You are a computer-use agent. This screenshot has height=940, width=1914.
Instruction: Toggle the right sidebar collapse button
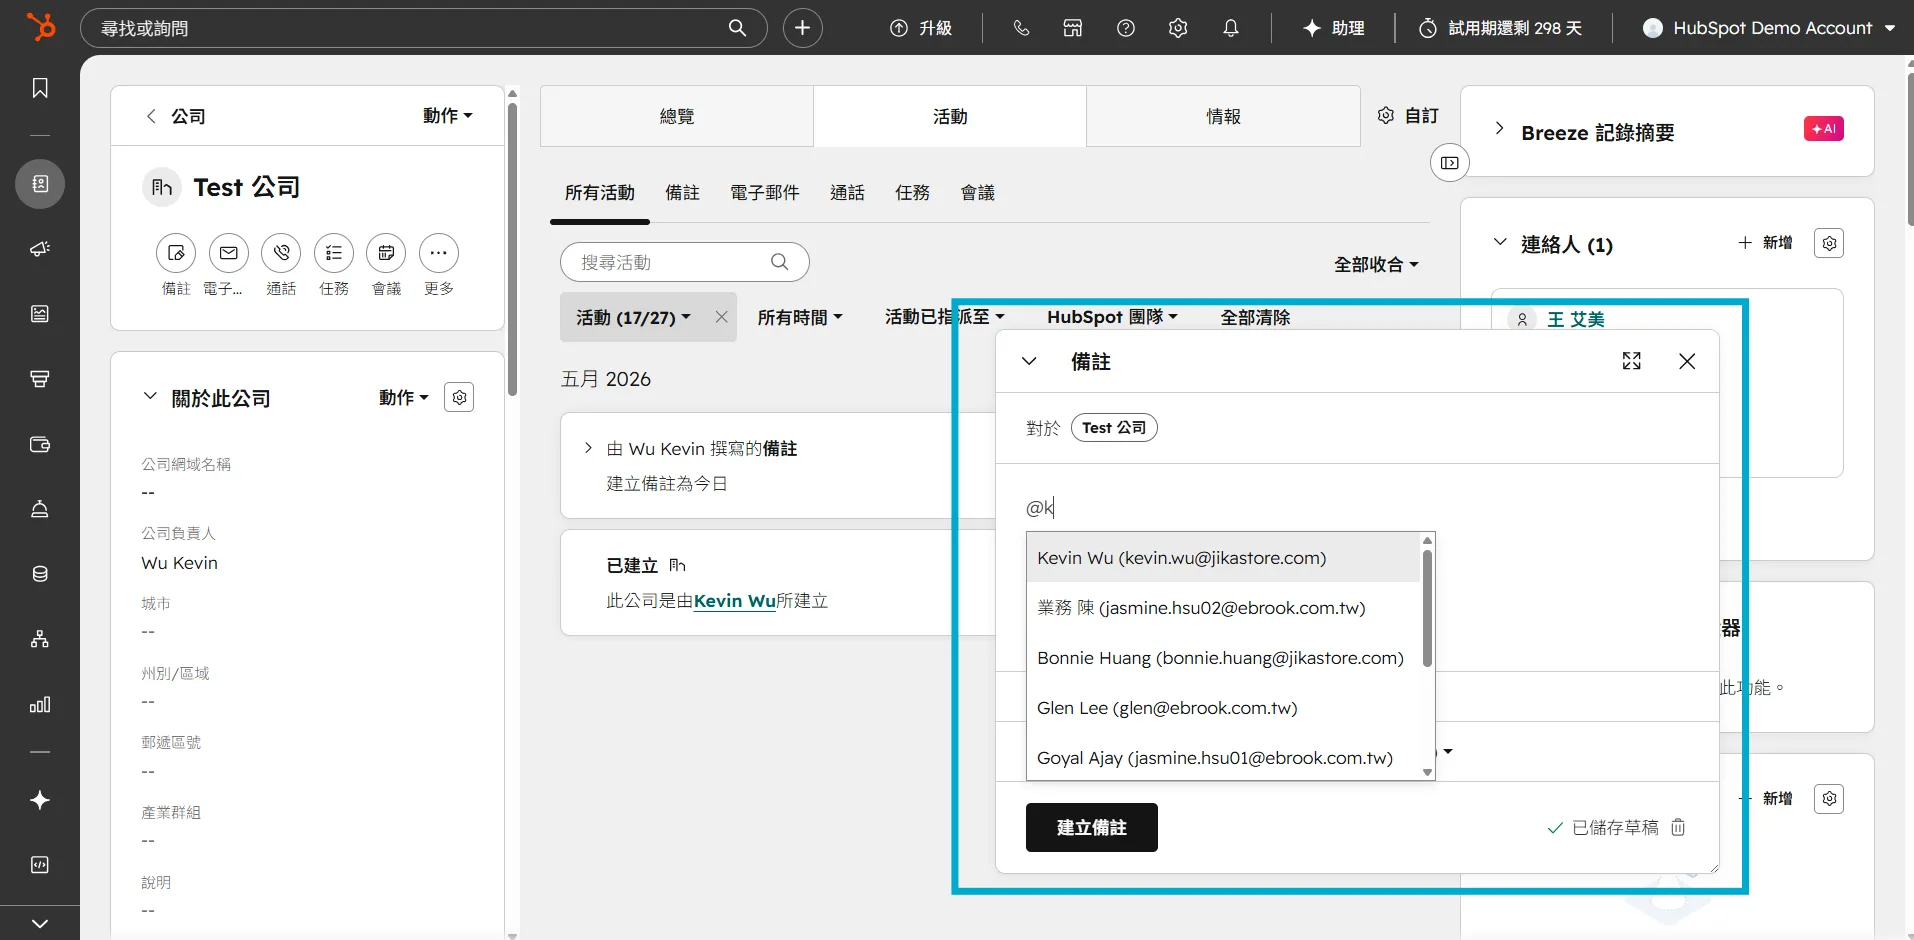point(1450,163)
